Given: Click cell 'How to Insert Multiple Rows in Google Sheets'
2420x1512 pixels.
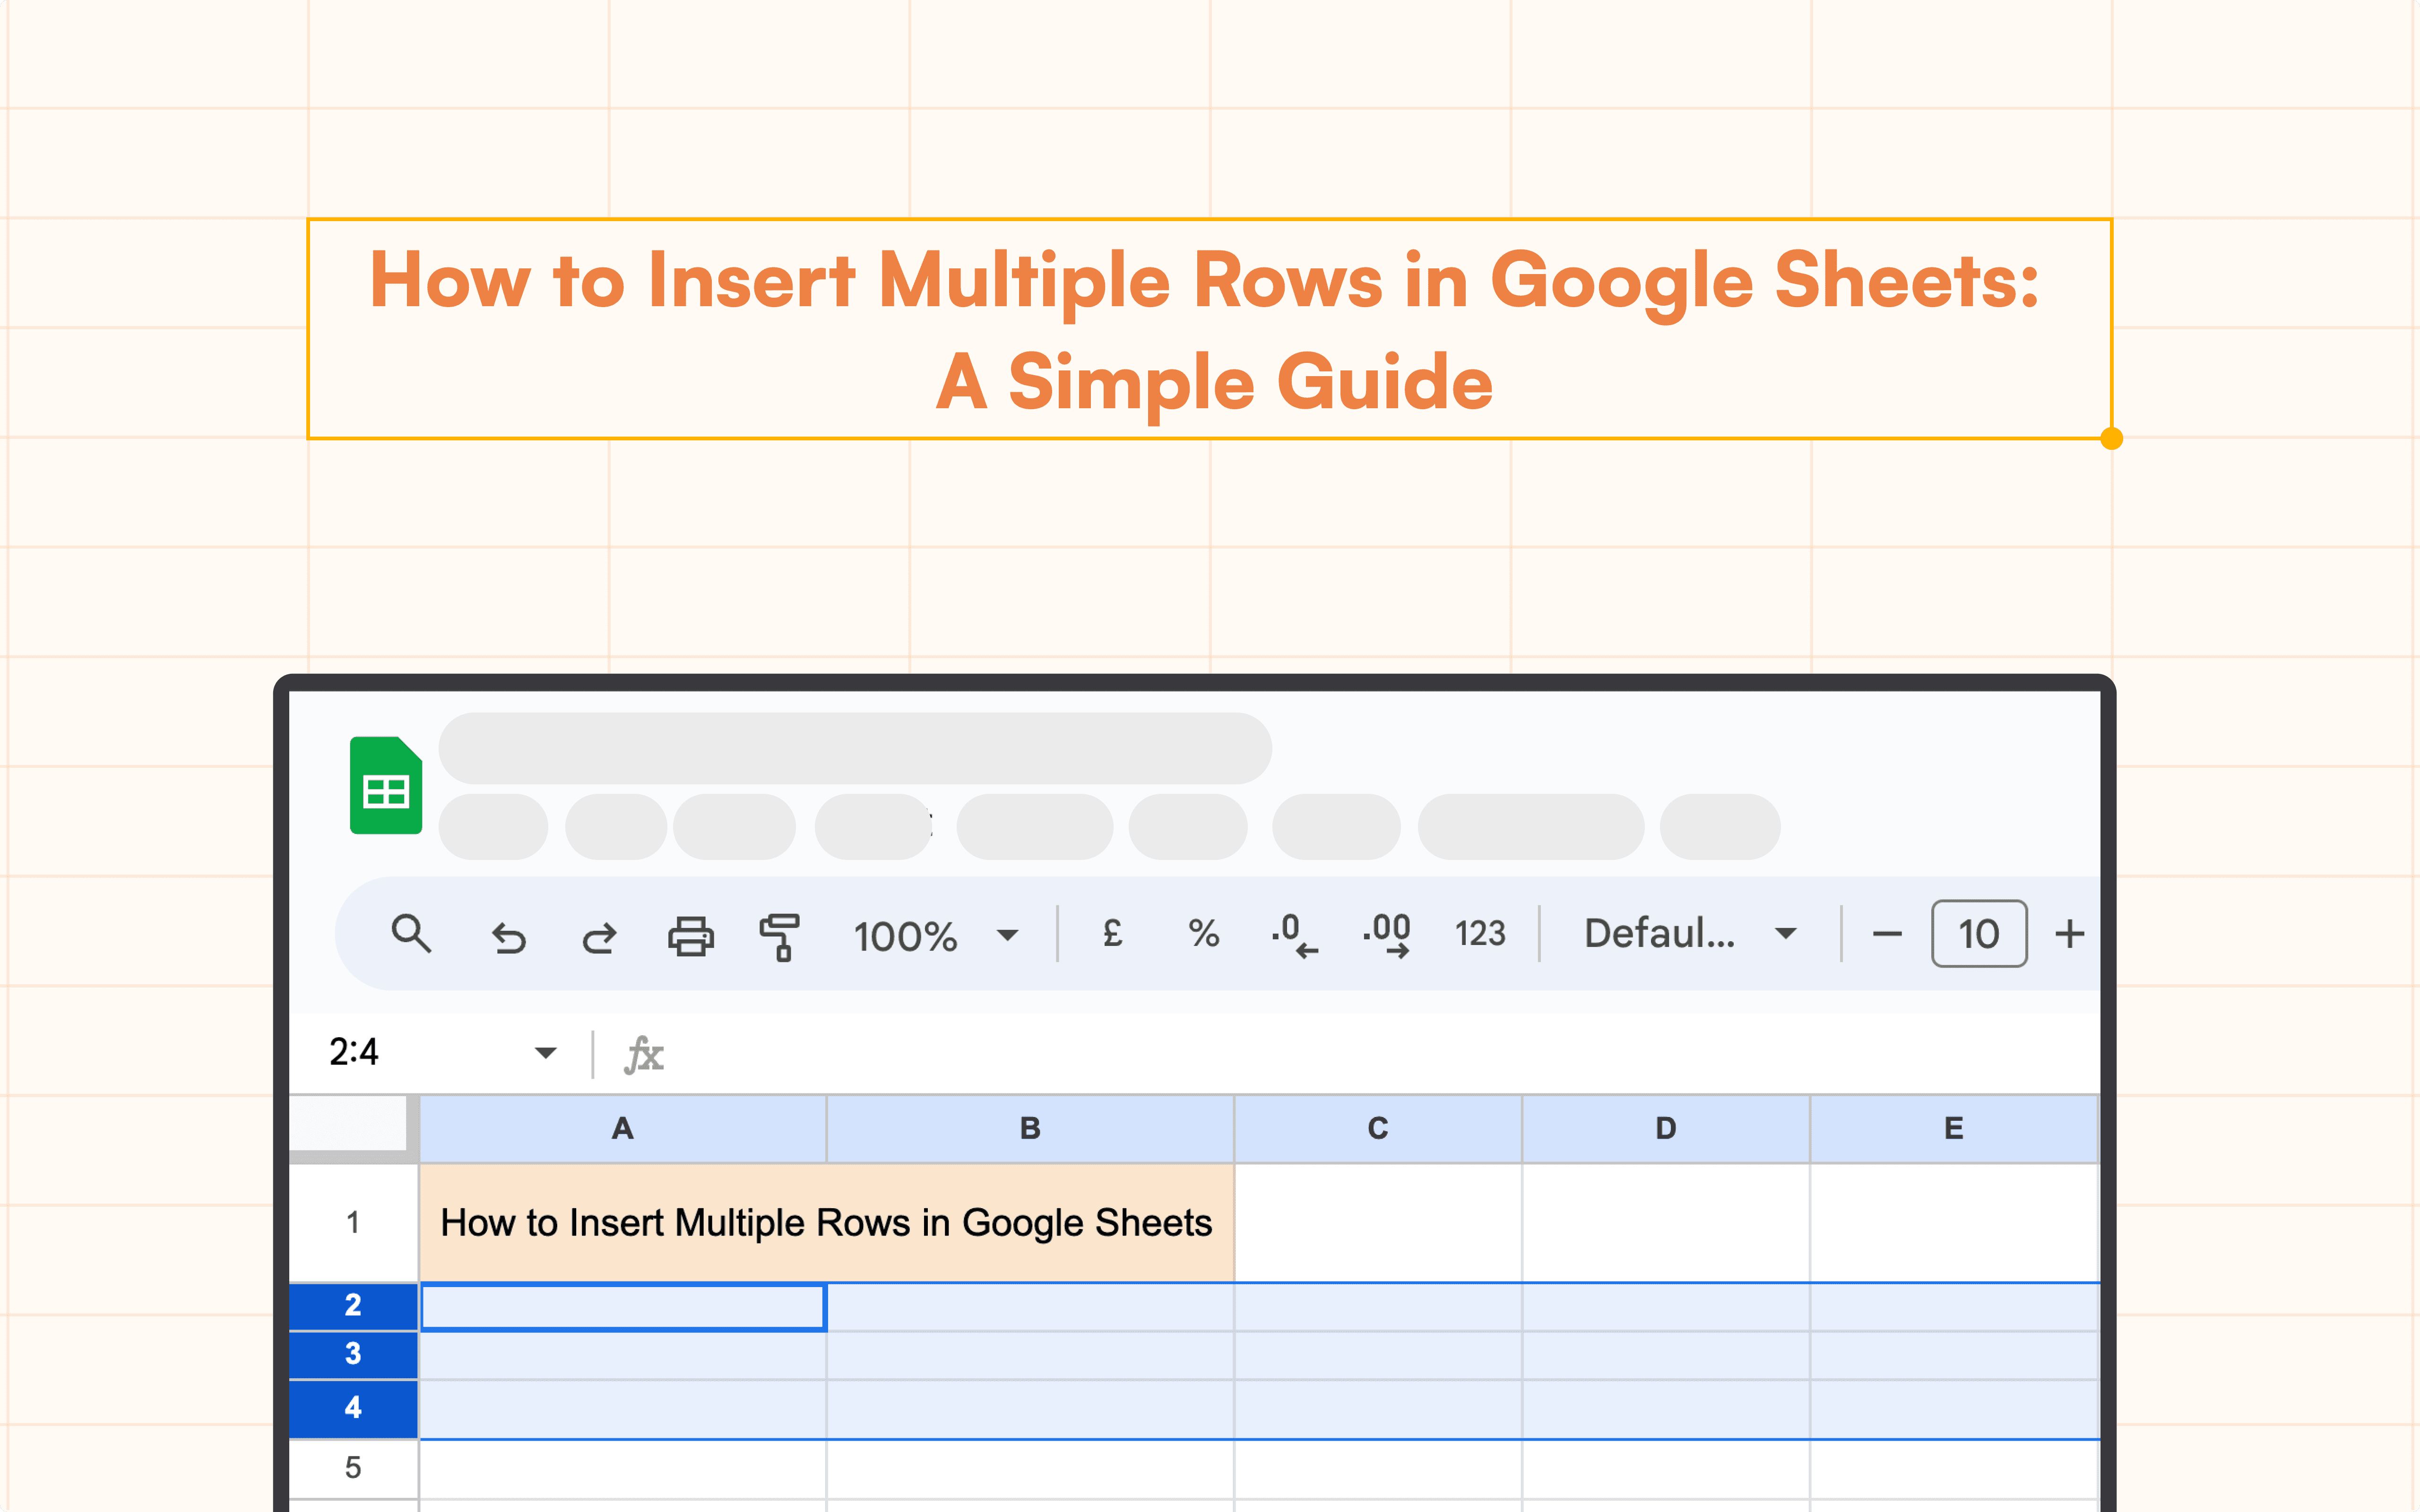Looking at the screenshot, I should pos(827,1223).
